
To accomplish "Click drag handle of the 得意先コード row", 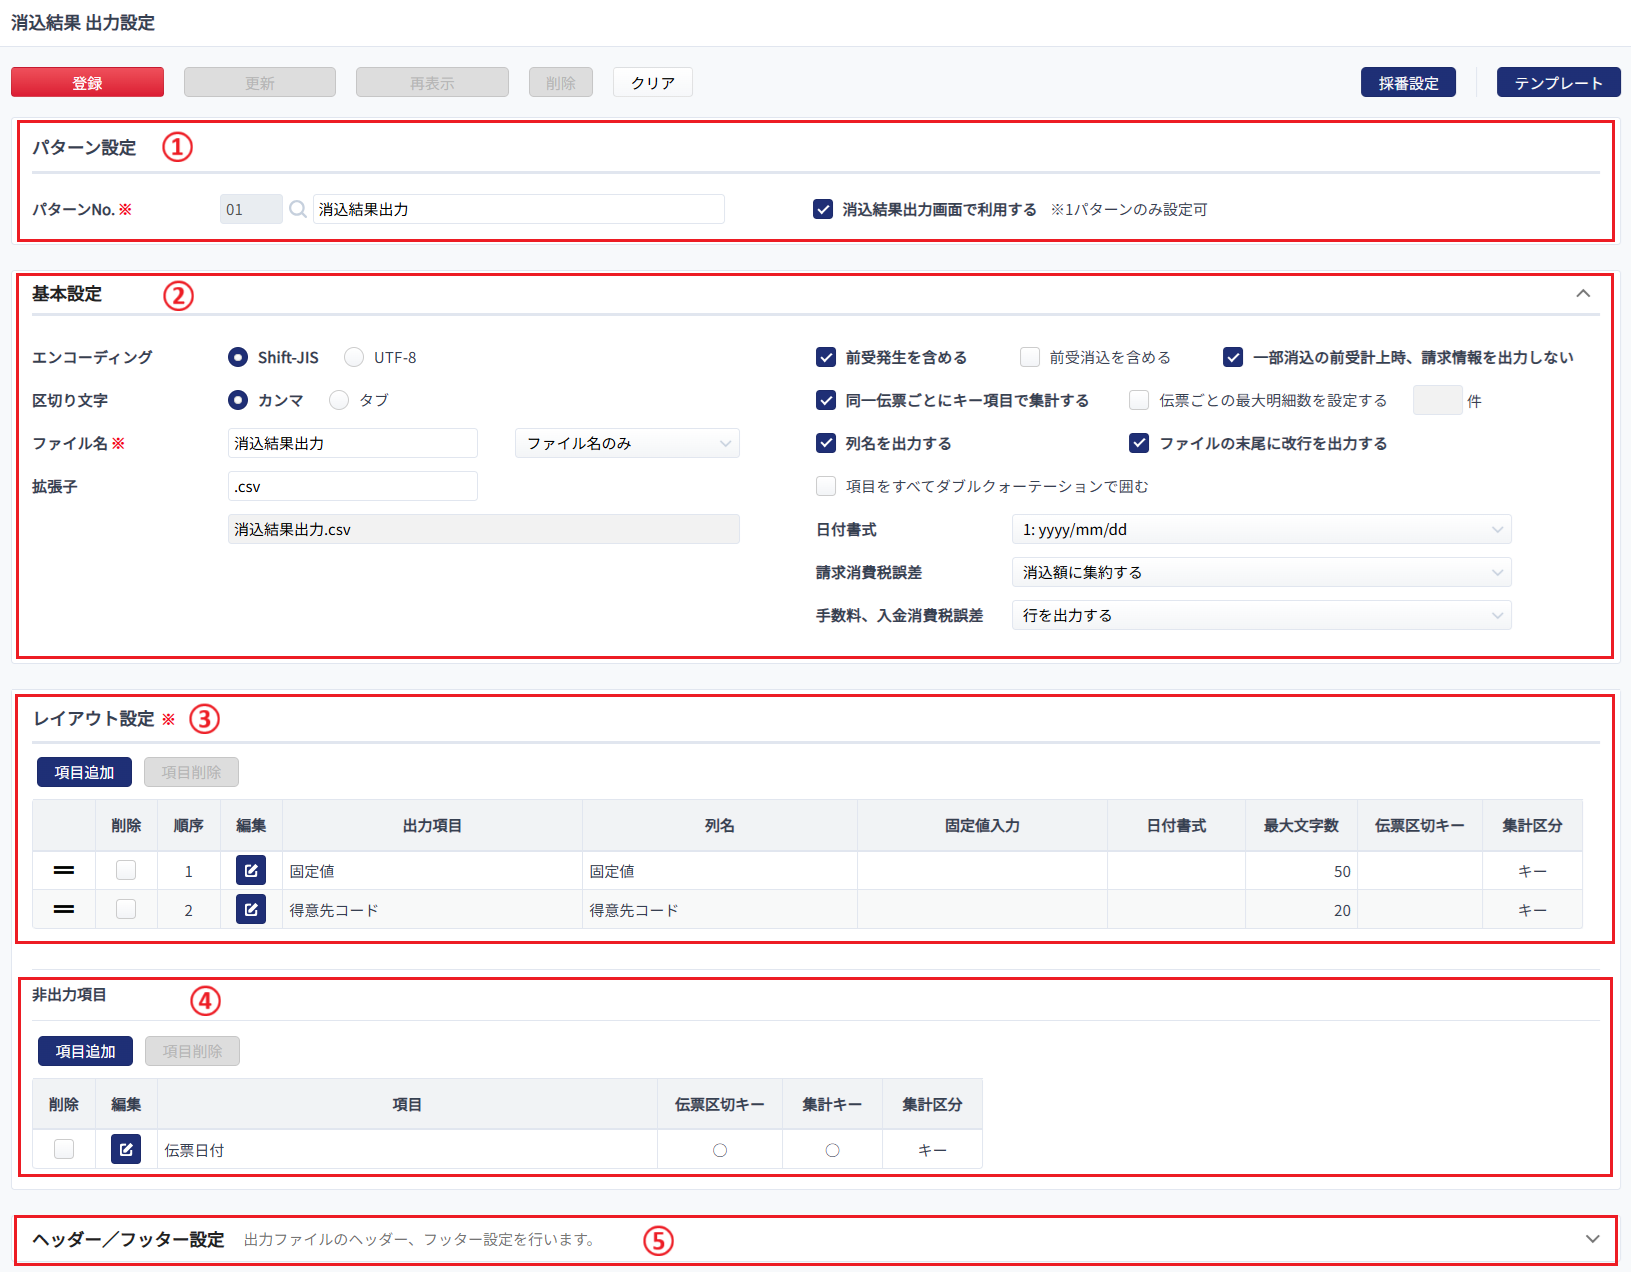I will (64, 910).
